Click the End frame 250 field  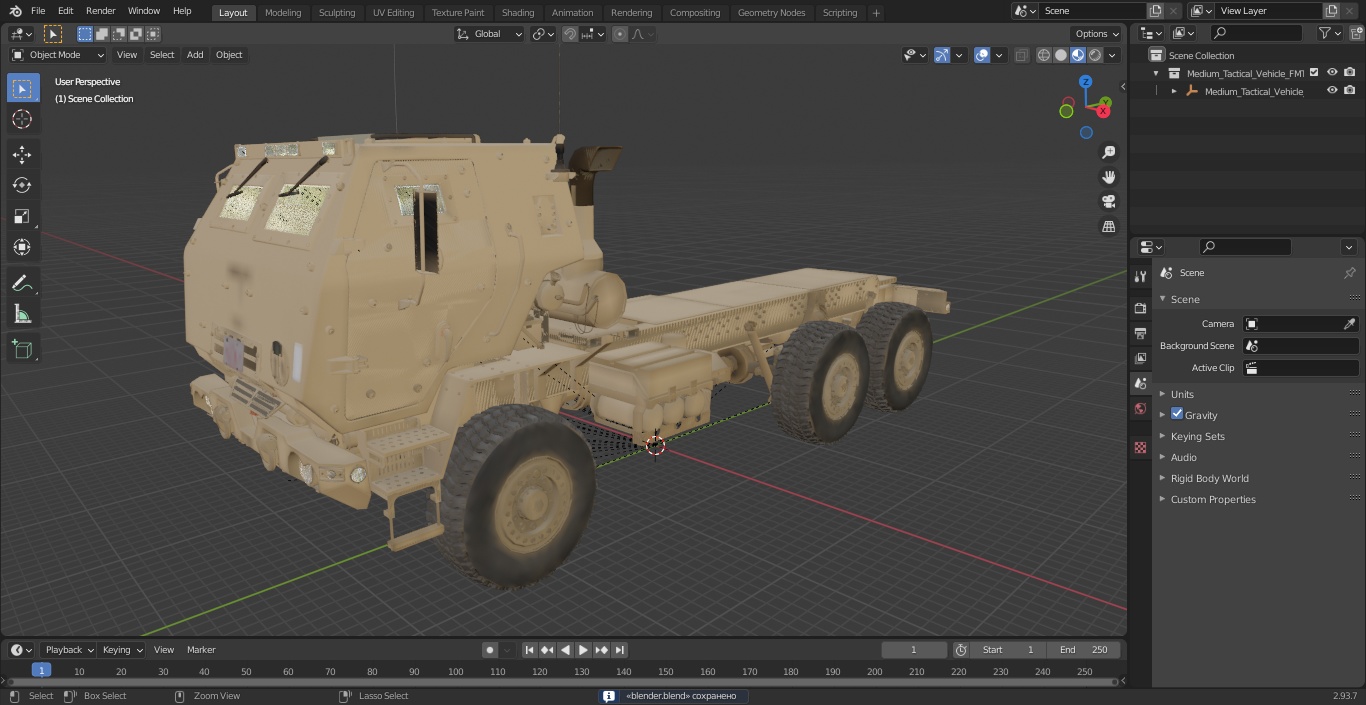[1083, 650]
